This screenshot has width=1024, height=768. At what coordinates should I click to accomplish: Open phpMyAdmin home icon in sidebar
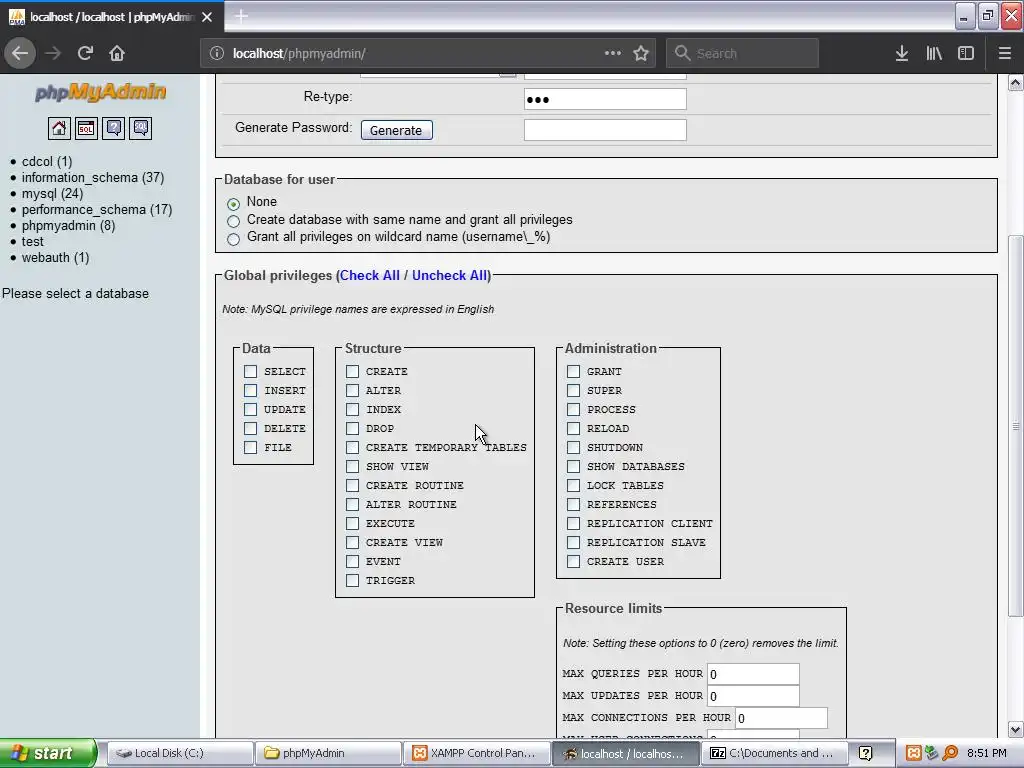click(x=59, y=128)
